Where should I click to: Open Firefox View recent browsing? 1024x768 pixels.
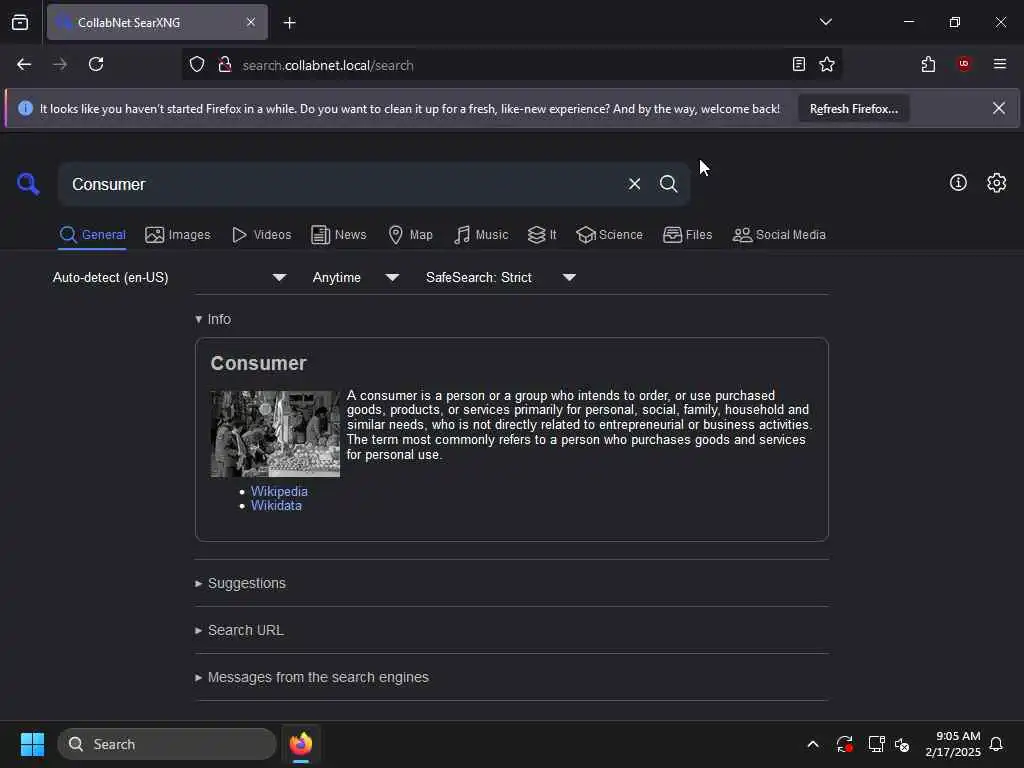20,23
